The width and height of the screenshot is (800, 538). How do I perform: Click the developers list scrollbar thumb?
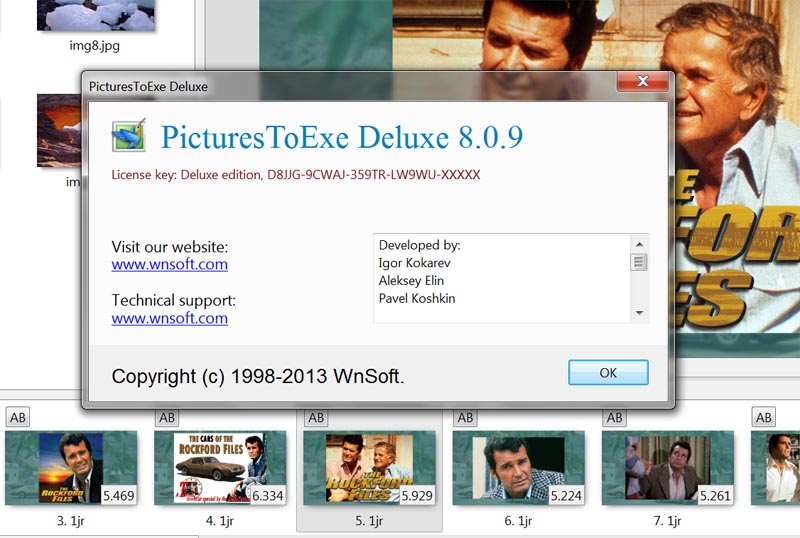(639, 263)
